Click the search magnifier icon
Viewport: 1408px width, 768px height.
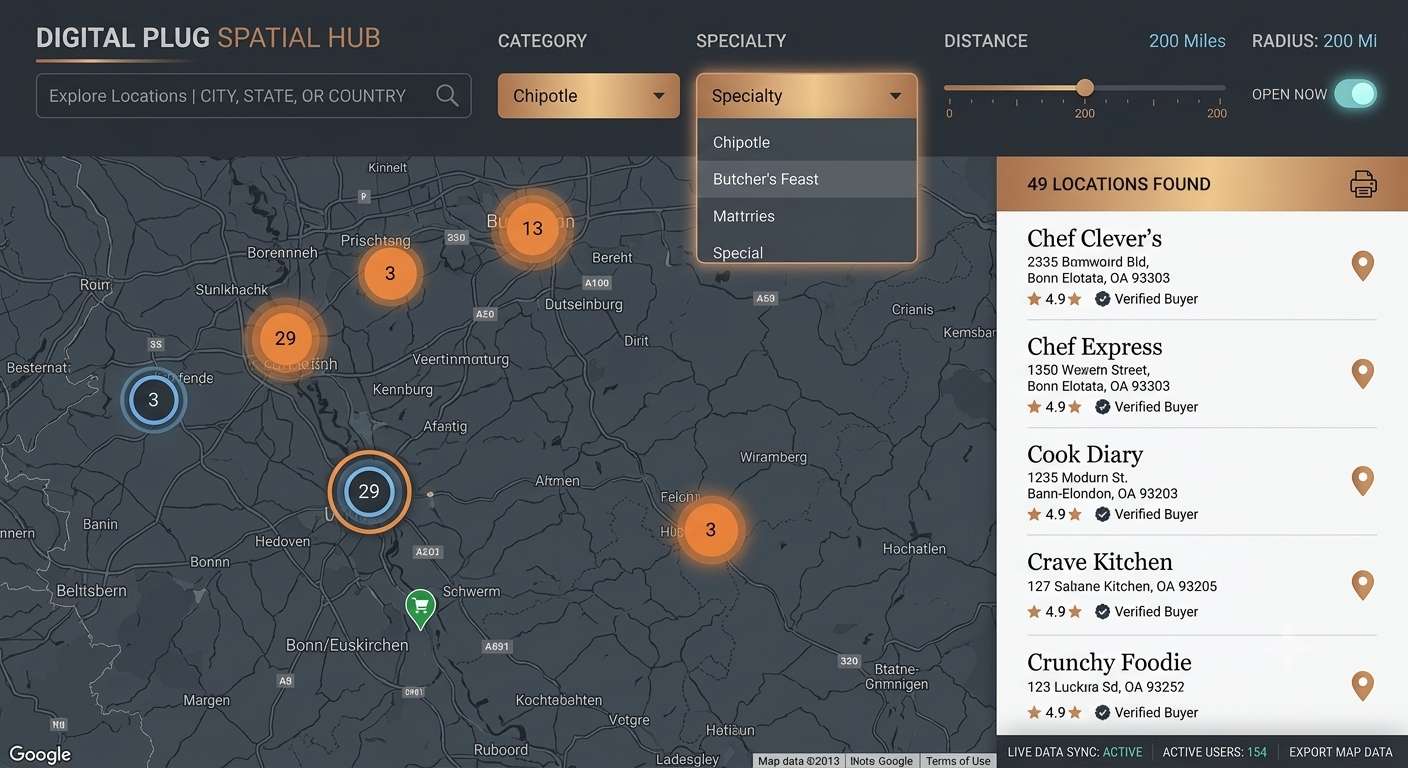tap(447, 95)
